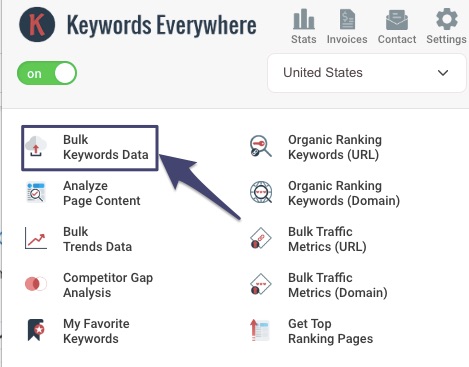
Task: Click the Bulk Trends Data chart icon
Action: point(36,238)
